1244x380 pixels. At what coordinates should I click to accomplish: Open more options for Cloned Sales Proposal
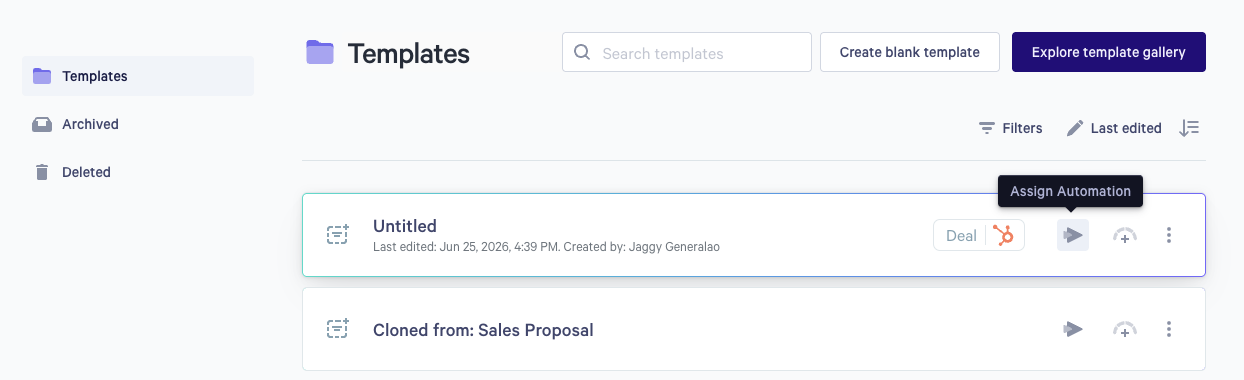tap(1169, 329)
